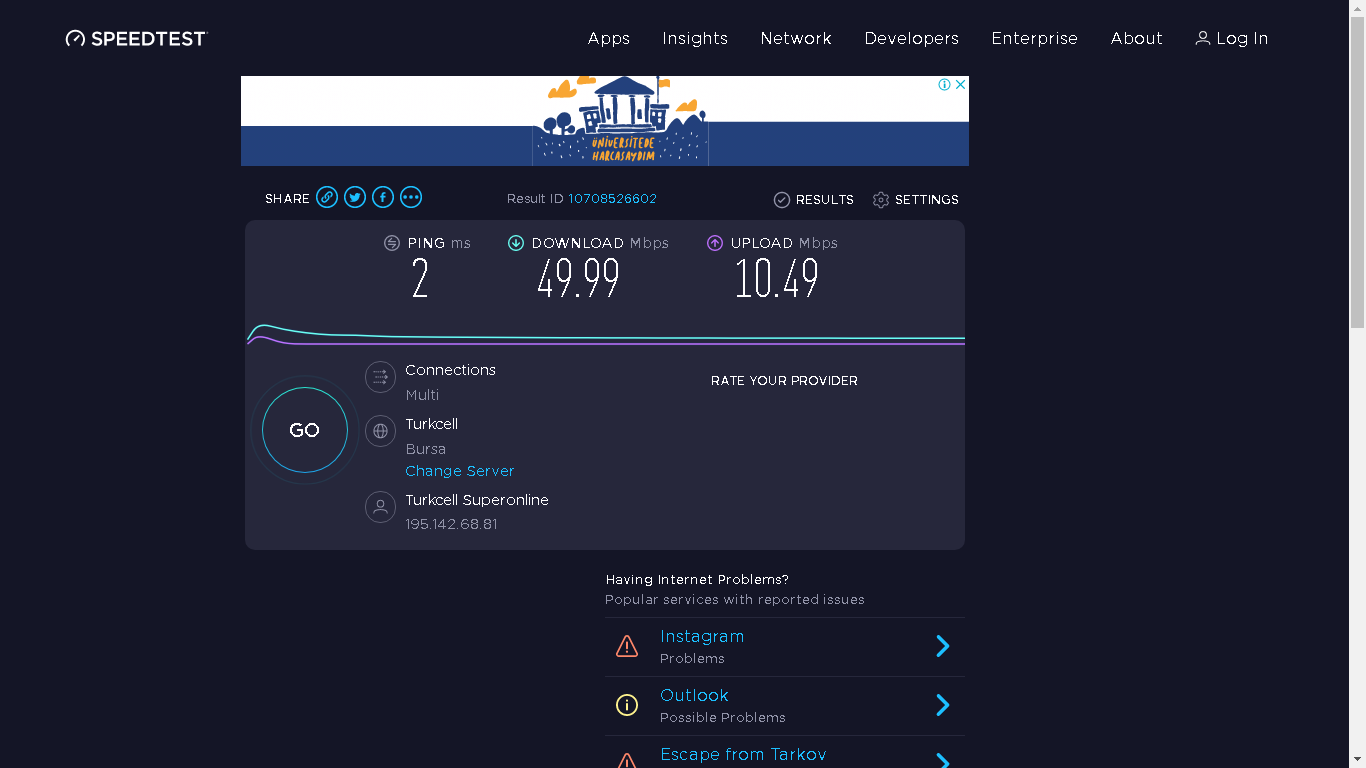Share result via Facebook icon
This screenshot has height=768, width=1366.
coord(383,197)
